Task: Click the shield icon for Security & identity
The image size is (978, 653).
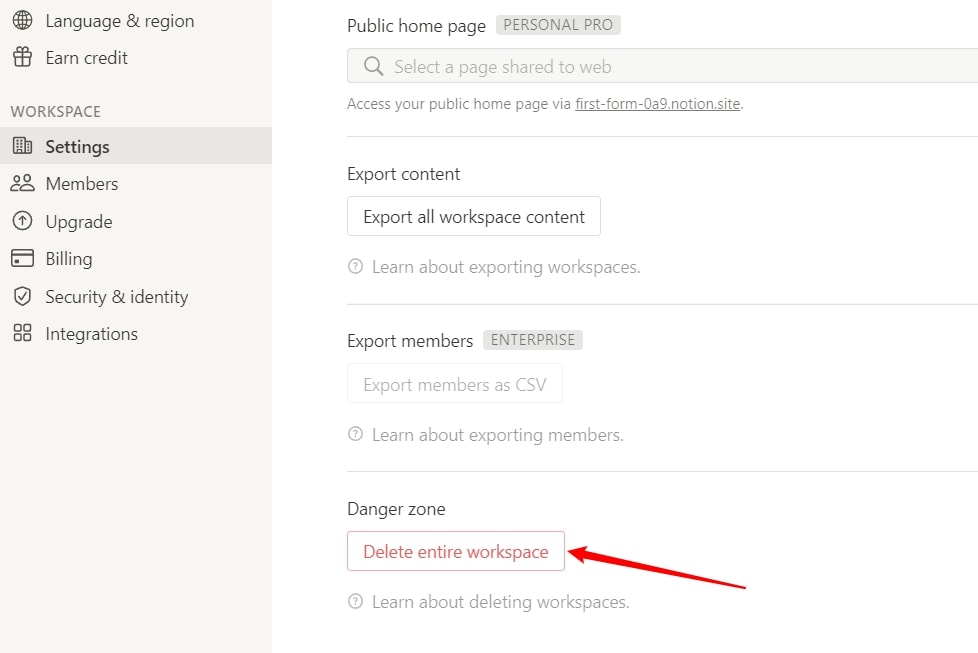Action: (x=22, y=296)
